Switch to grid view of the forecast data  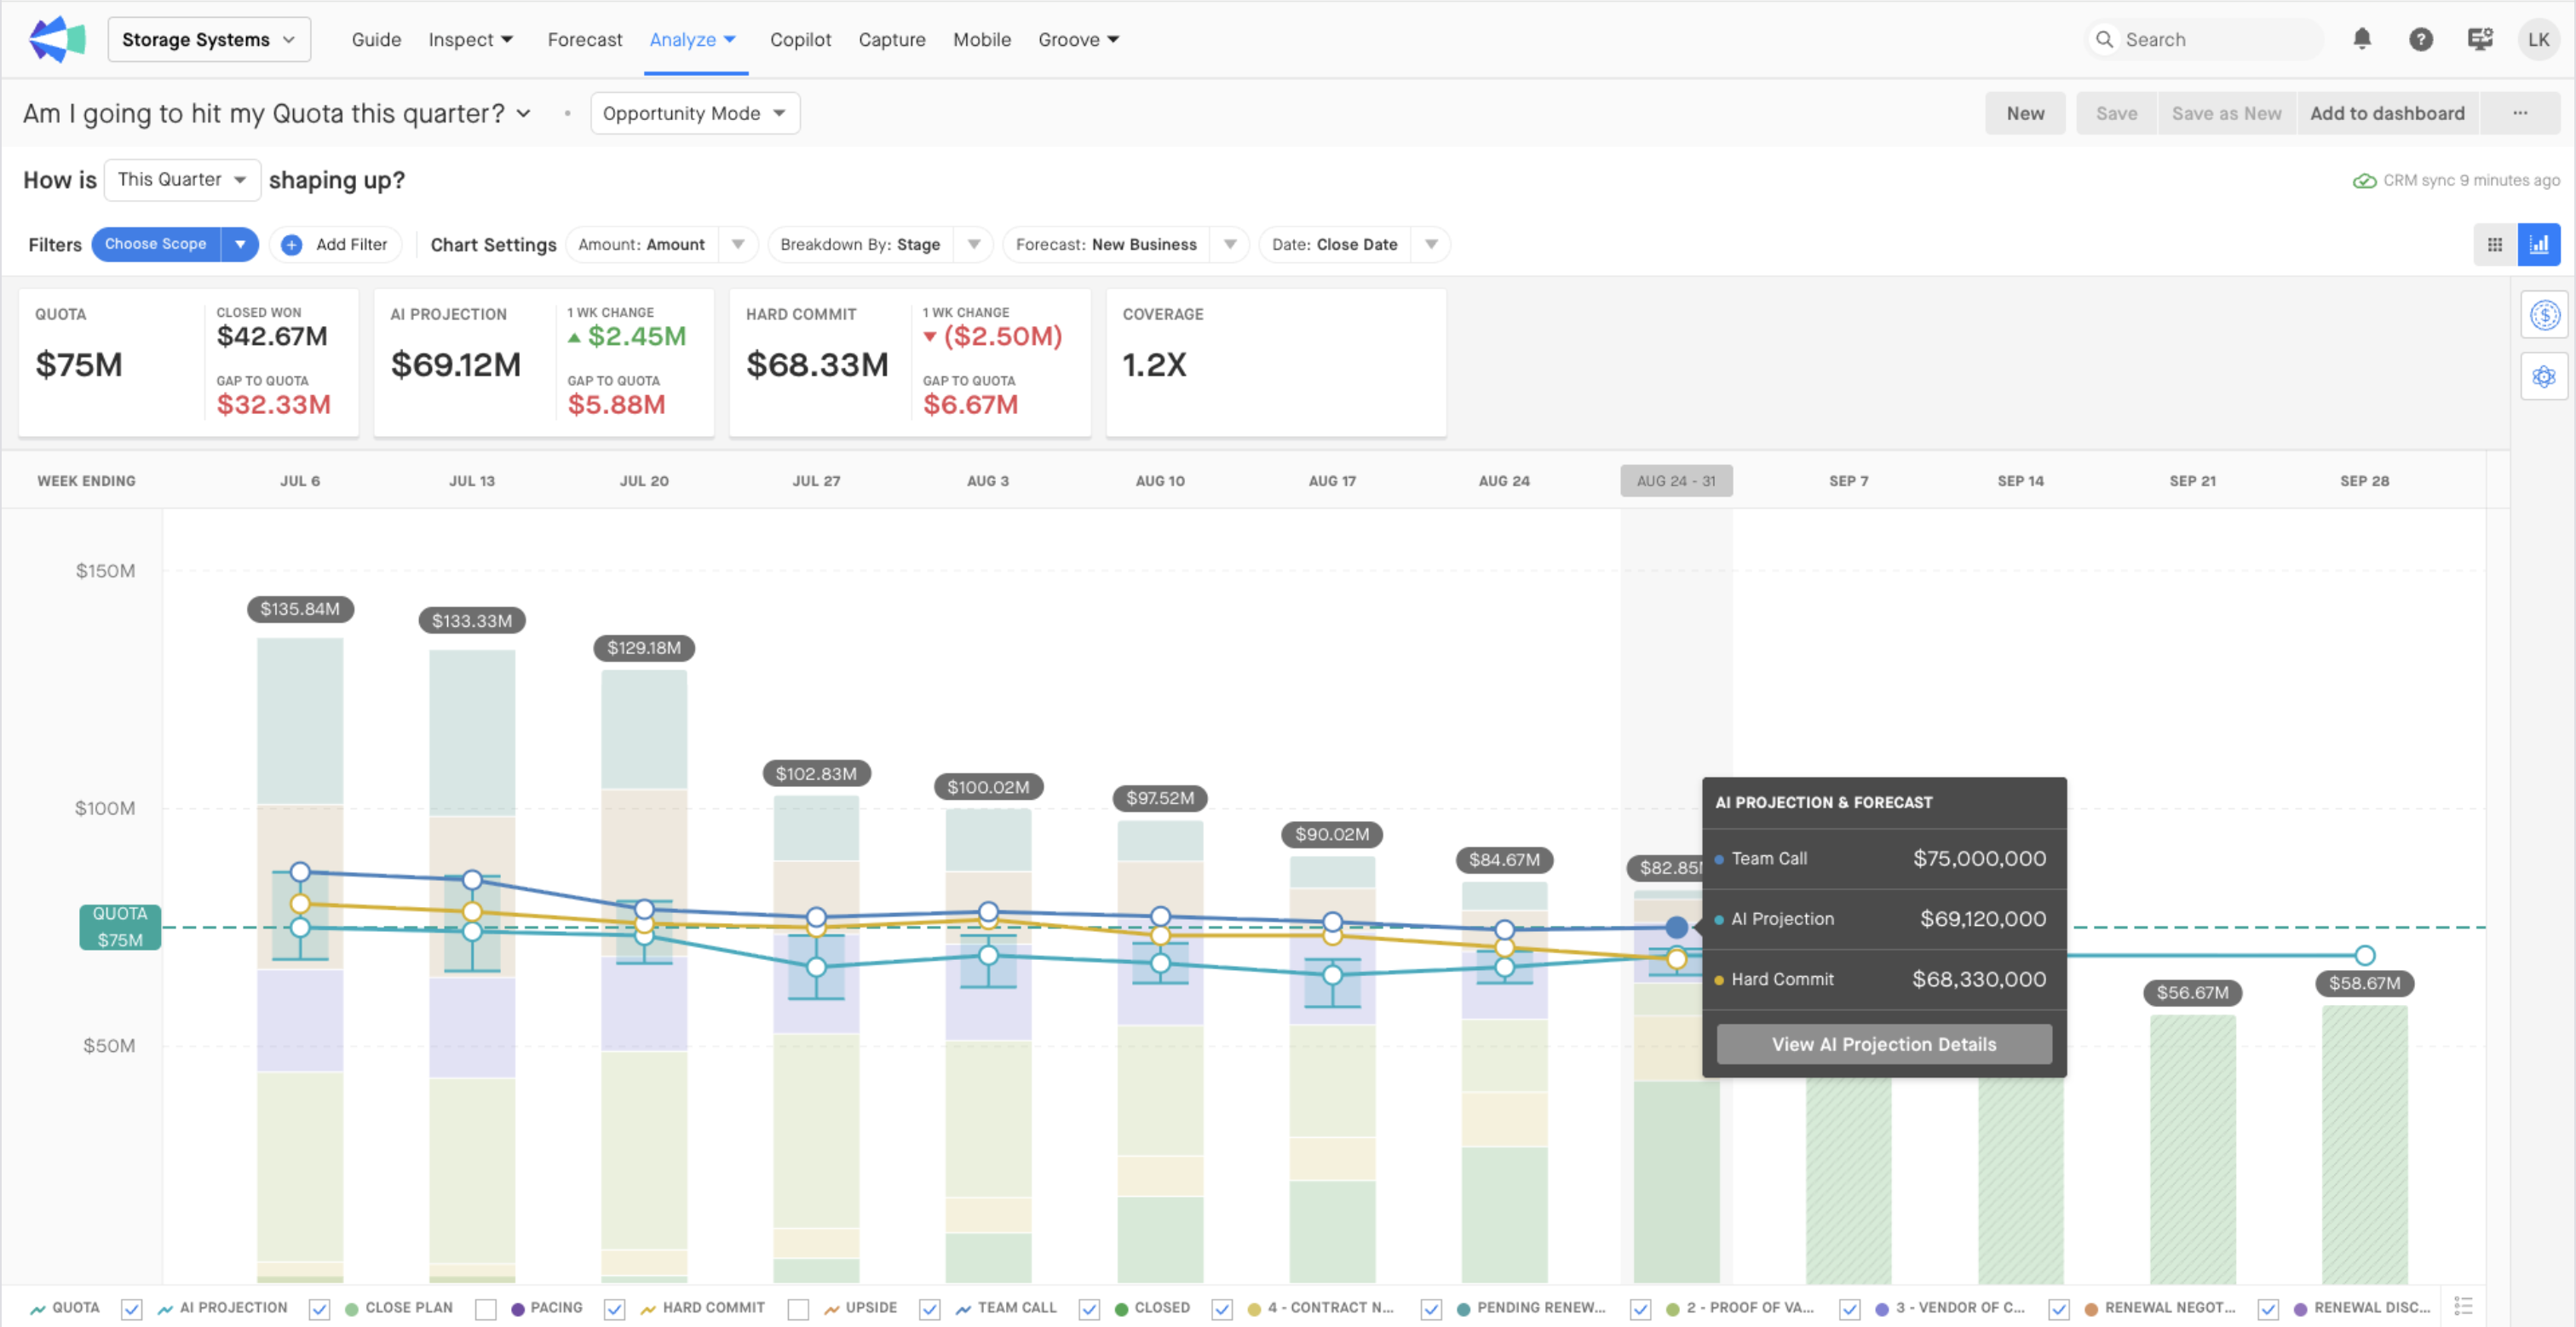(2495, 244)
